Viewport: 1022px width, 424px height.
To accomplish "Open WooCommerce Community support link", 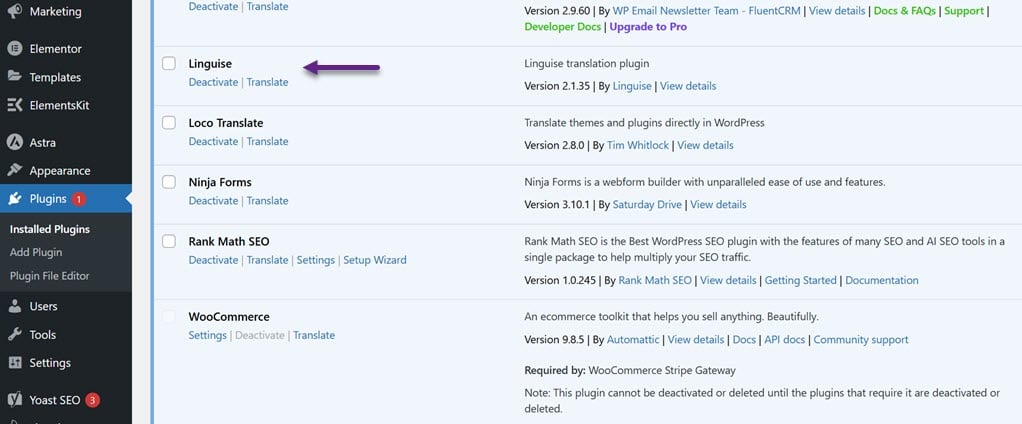I will 861,339.
